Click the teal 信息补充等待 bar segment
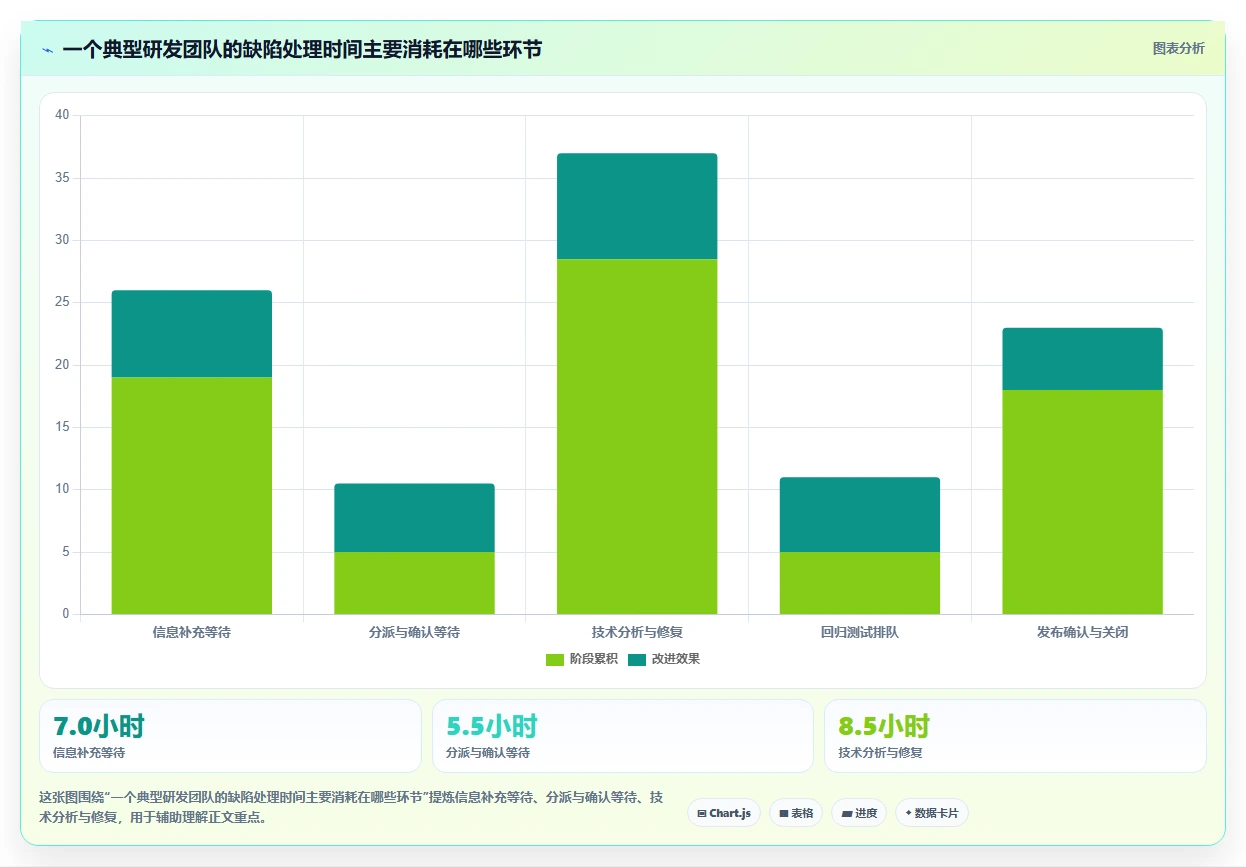The width and height of the screenshot is (1246, 867). pos(192,333)
